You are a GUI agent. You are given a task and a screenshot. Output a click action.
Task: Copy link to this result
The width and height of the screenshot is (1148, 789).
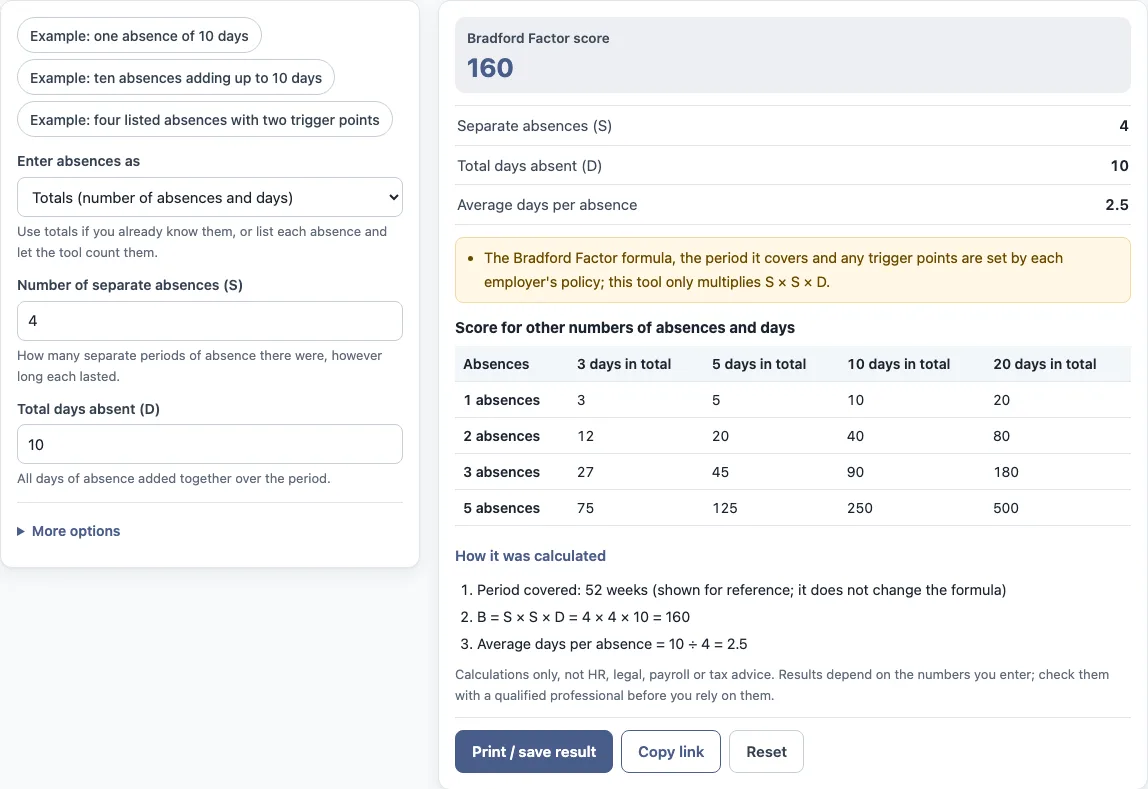pyautogui.click(x=671, y=752)
